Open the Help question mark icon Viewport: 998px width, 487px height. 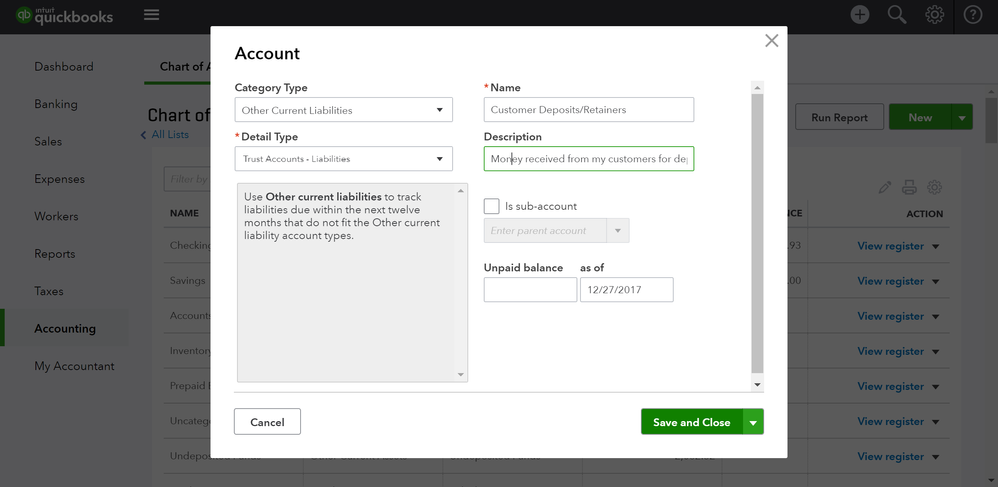[x=972, y=15]
